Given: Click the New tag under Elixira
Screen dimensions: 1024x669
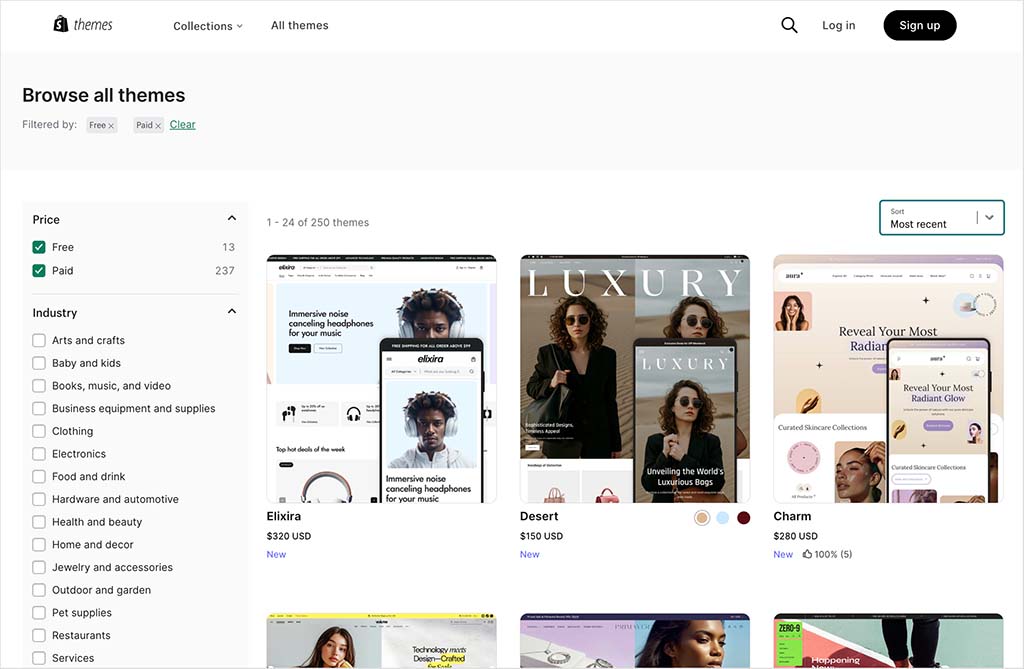Looking at the screenshot, I should [x=276, y=554].
